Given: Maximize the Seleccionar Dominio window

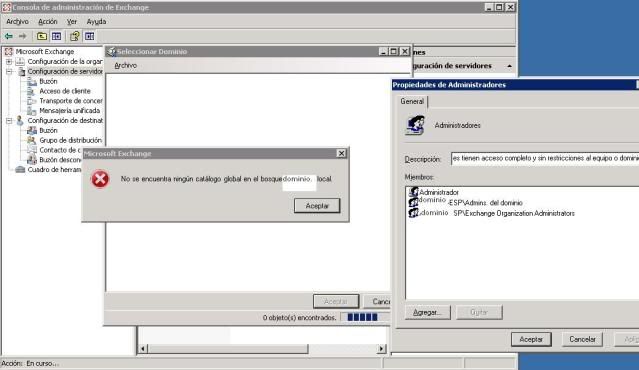Looking at the screenshot, I should coord(393,51).
